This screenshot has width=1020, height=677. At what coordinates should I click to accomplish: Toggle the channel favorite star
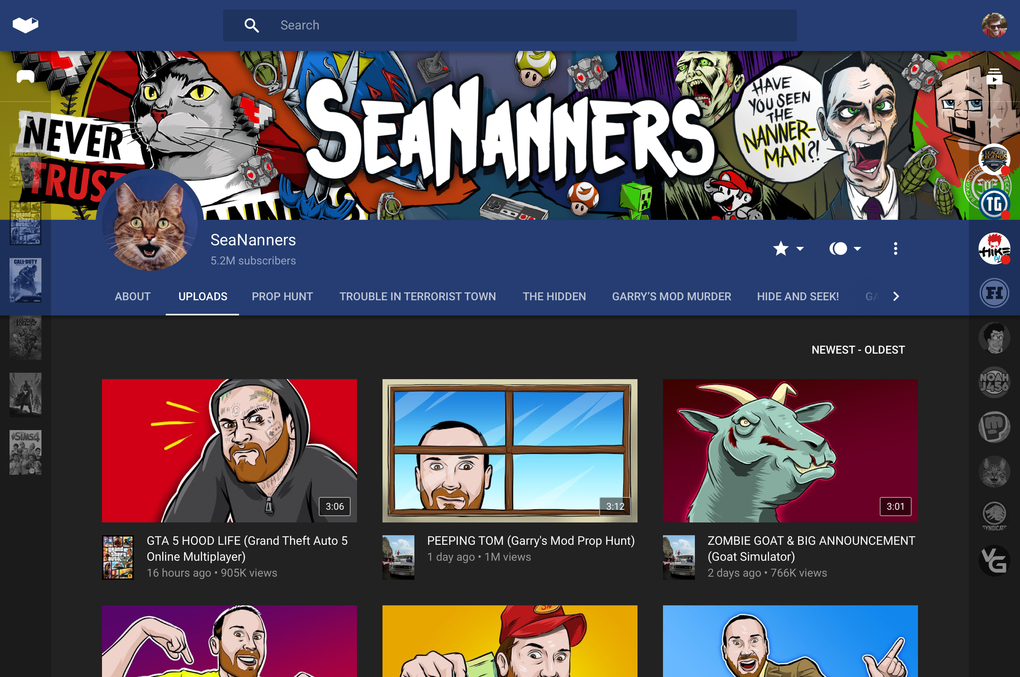point(781,248)
